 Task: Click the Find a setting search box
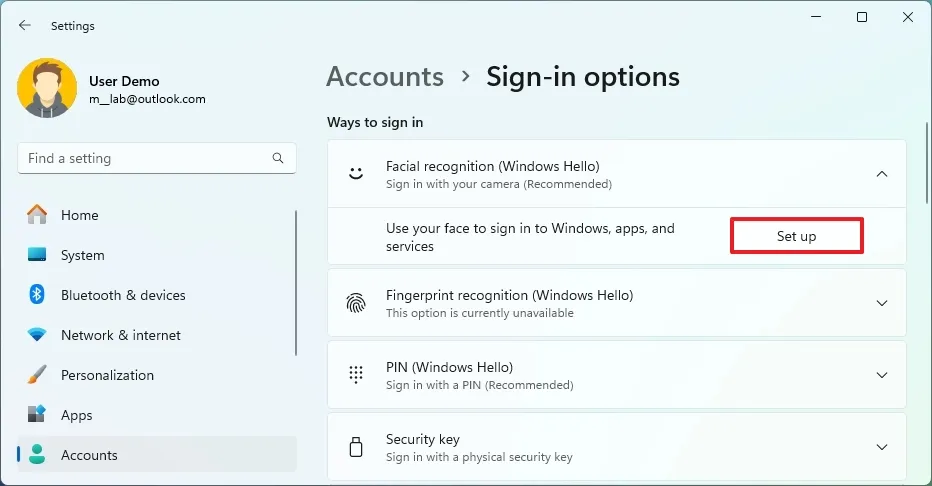(x=145, y=159)
